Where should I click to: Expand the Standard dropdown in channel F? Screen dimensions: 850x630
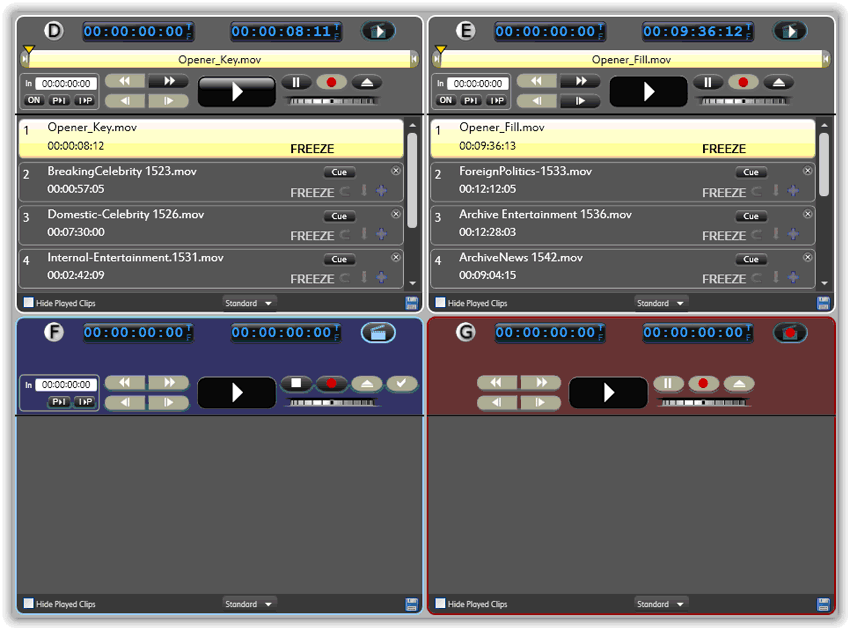tap(249, 604)
